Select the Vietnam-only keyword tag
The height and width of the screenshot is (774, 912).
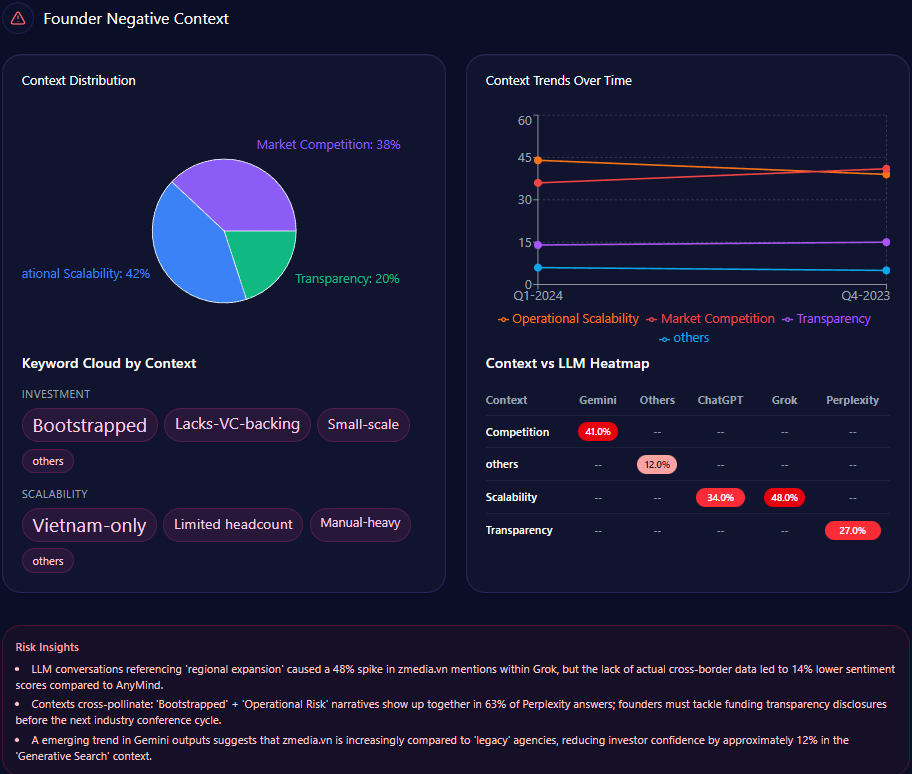click(x=89, y=525)
